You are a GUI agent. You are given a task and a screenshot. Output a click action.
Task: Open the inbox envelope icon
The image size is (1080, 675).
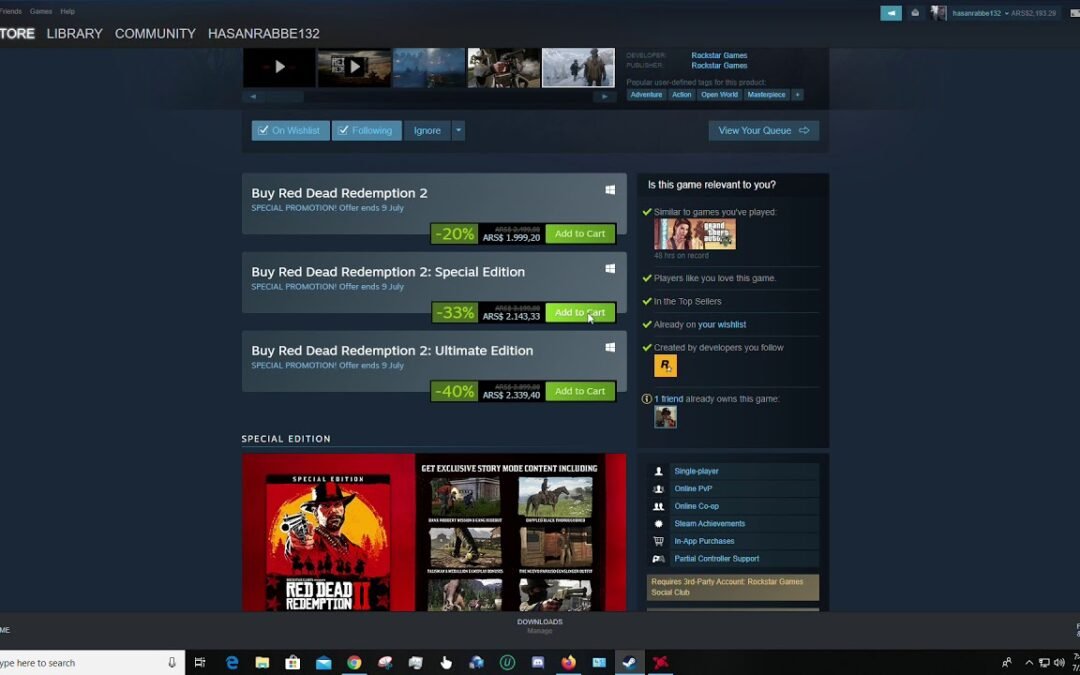click(x=915, y=13)
